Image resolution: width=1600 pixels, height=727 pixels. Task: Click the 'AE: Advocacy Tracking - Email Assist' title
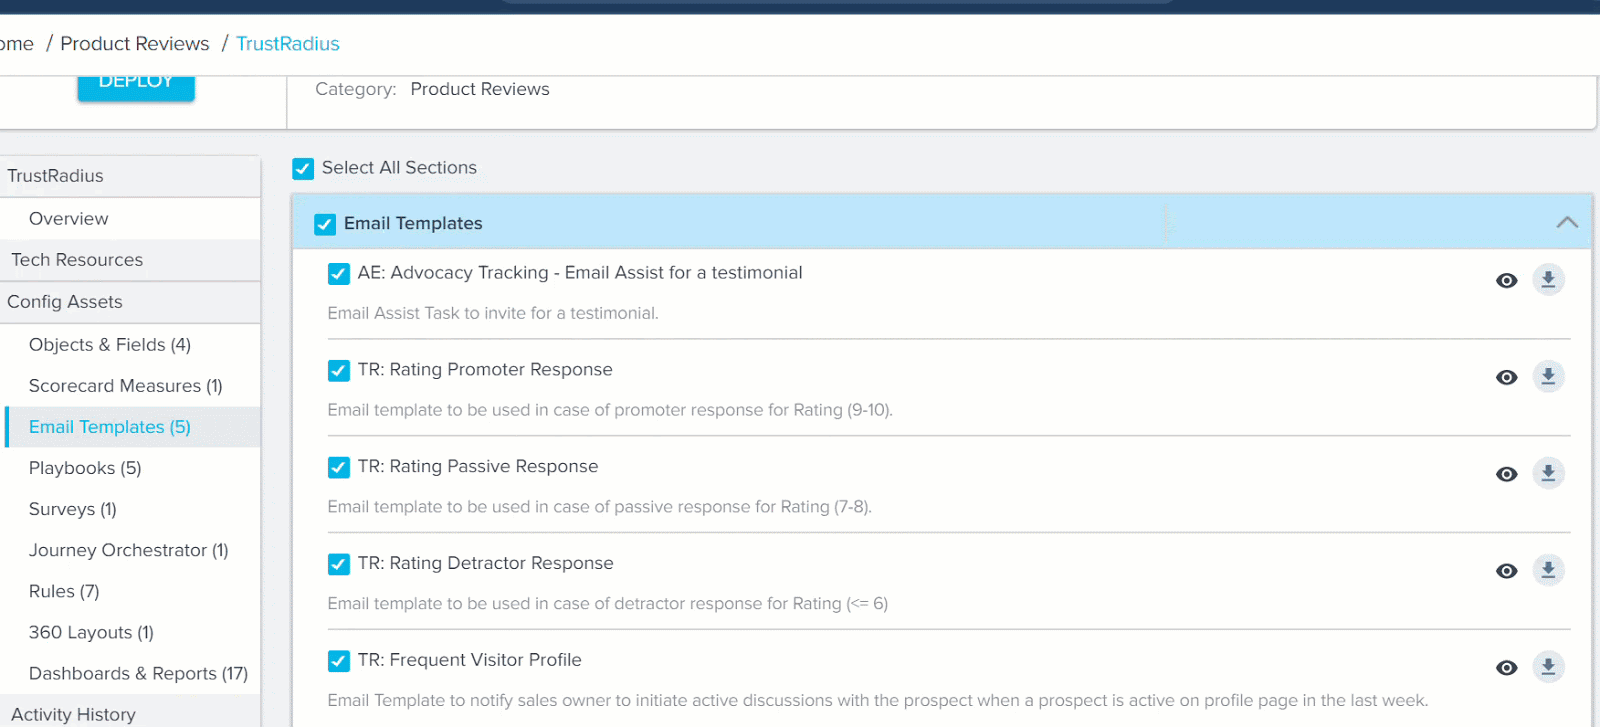tap(580, 273)
